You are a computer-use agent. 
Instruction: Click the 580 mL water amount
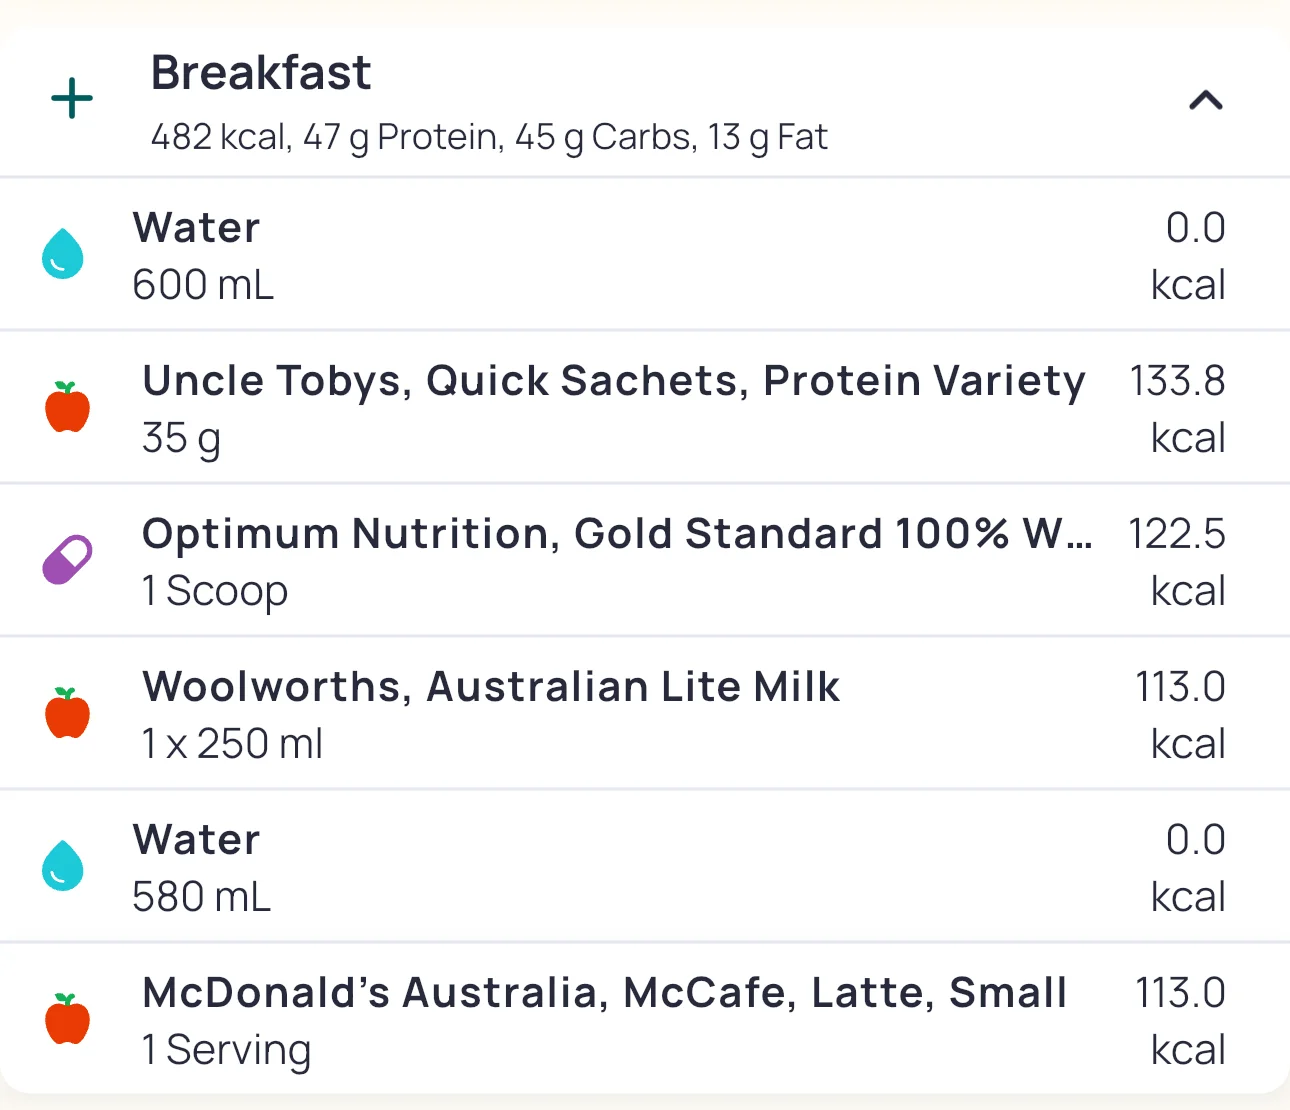202,897
